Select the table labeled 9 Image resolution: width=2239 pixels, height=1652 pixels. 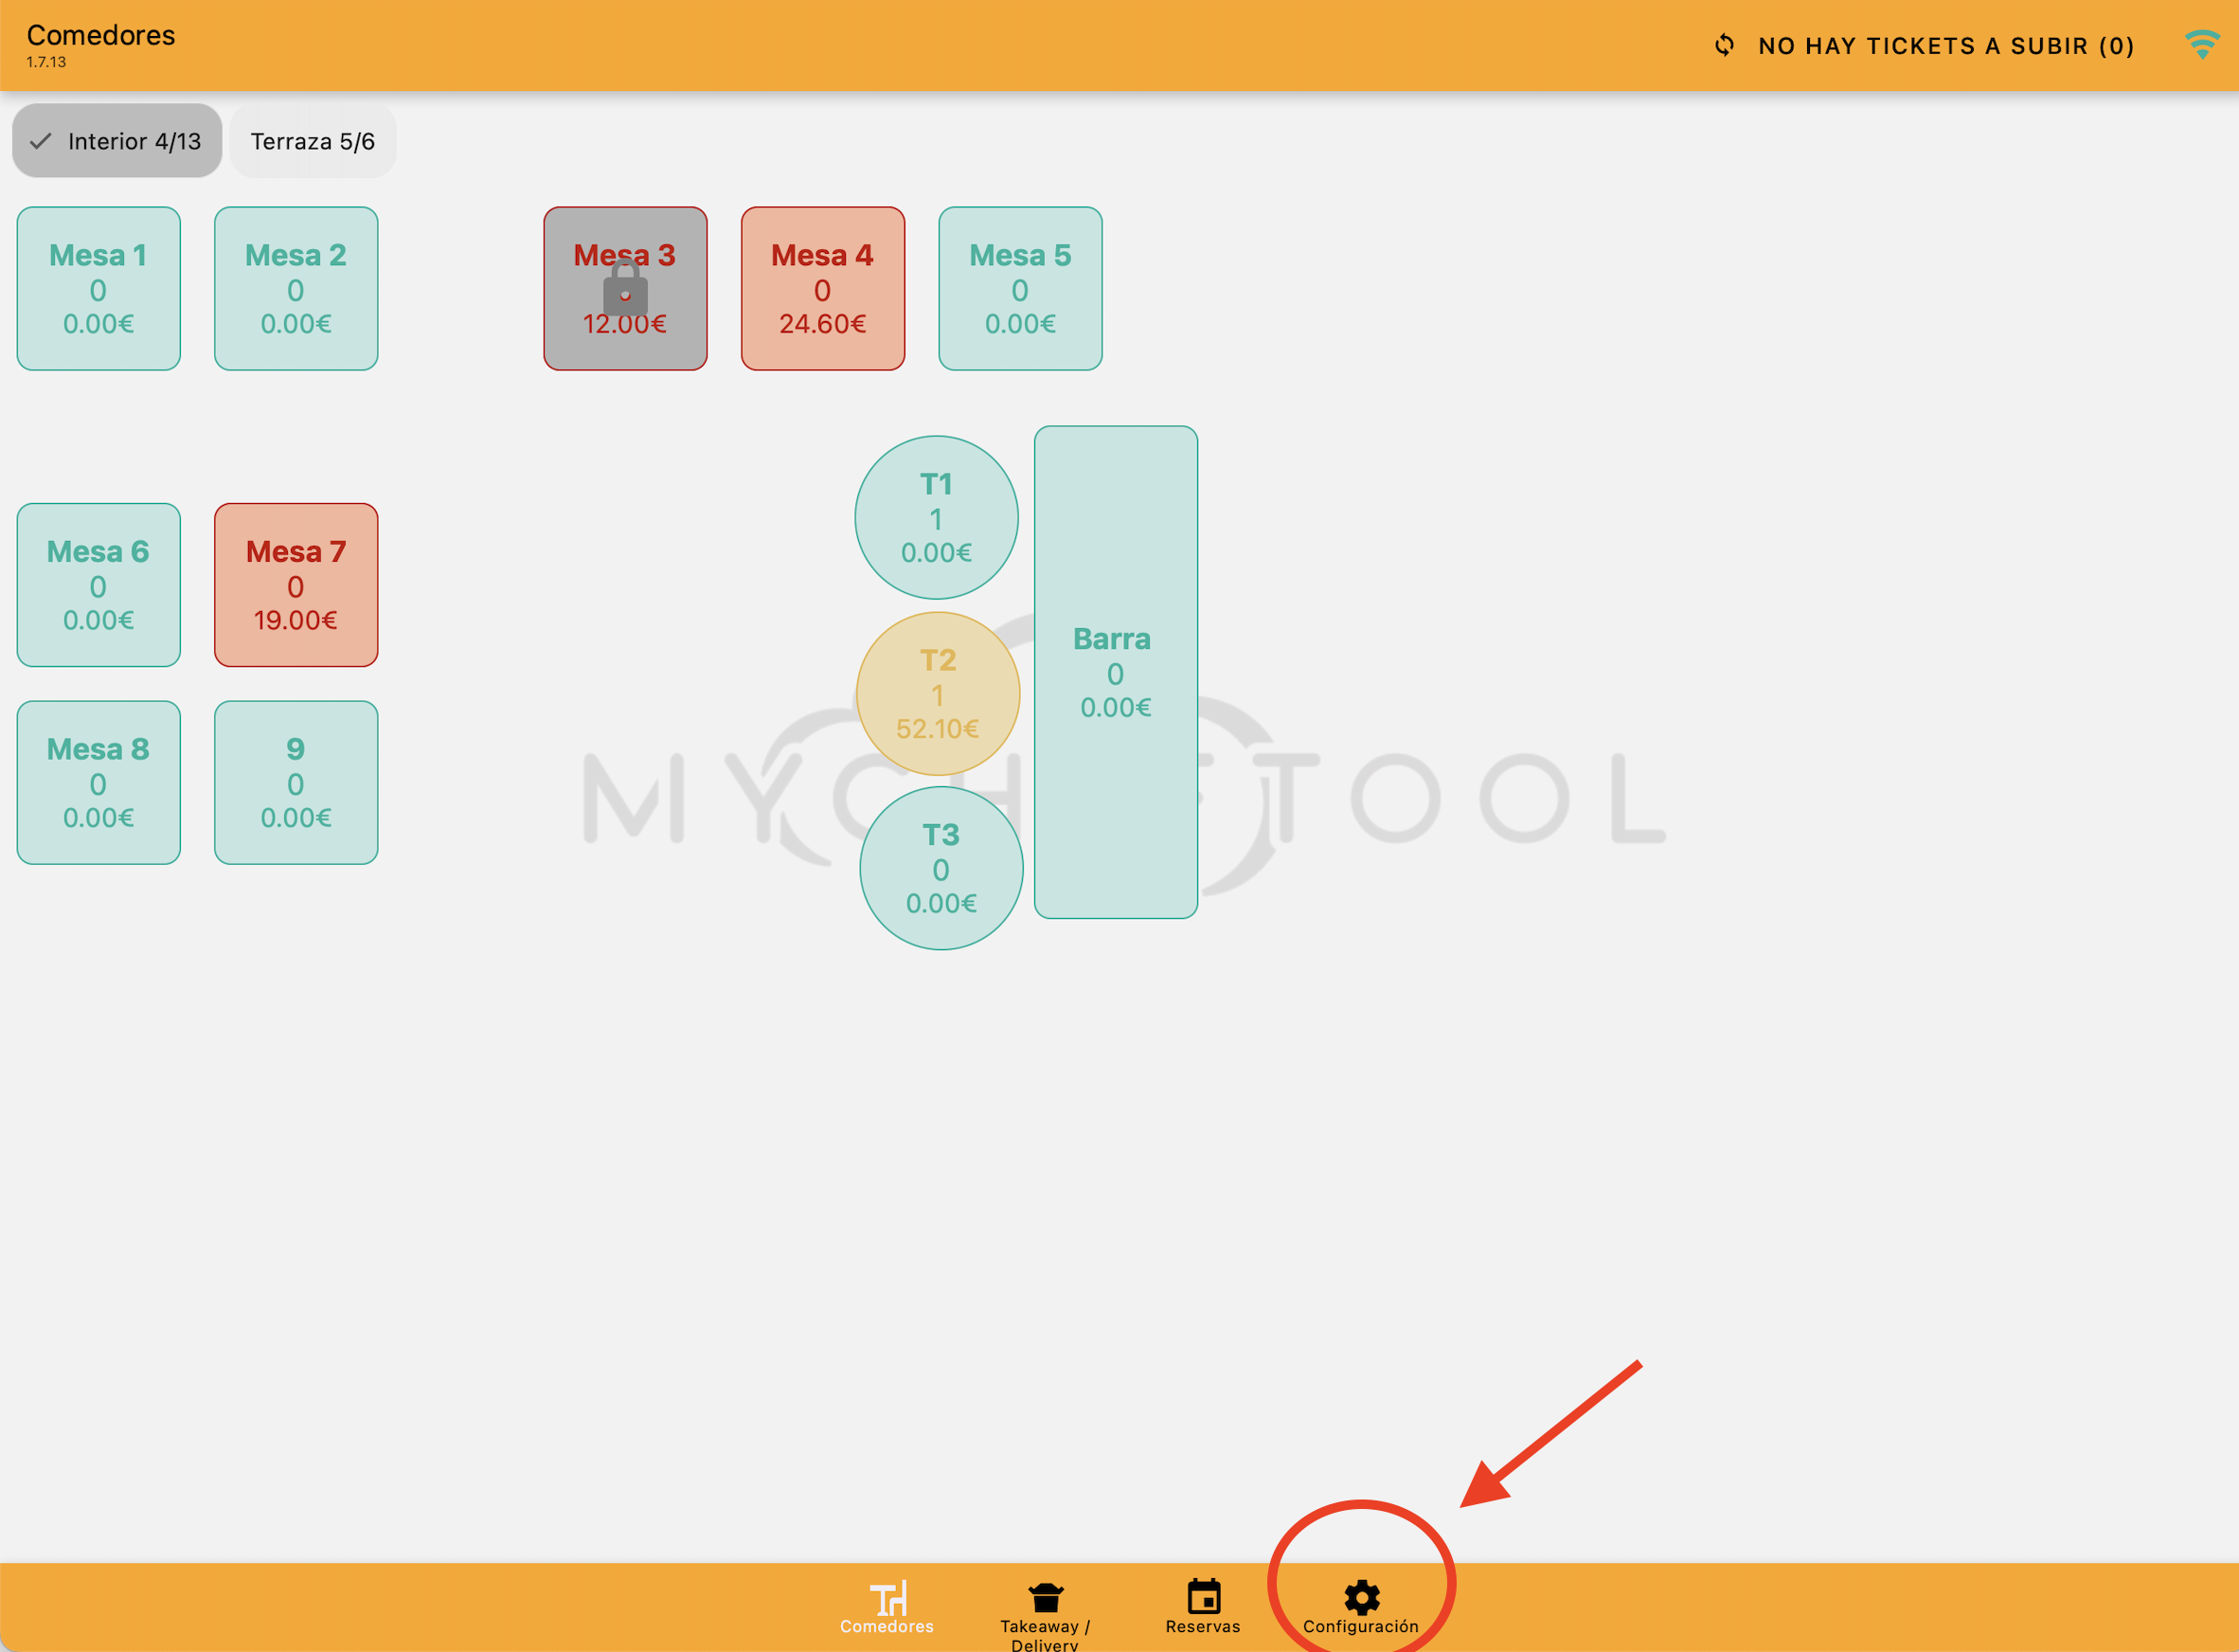pyautogui.click(x=296, y=782)
